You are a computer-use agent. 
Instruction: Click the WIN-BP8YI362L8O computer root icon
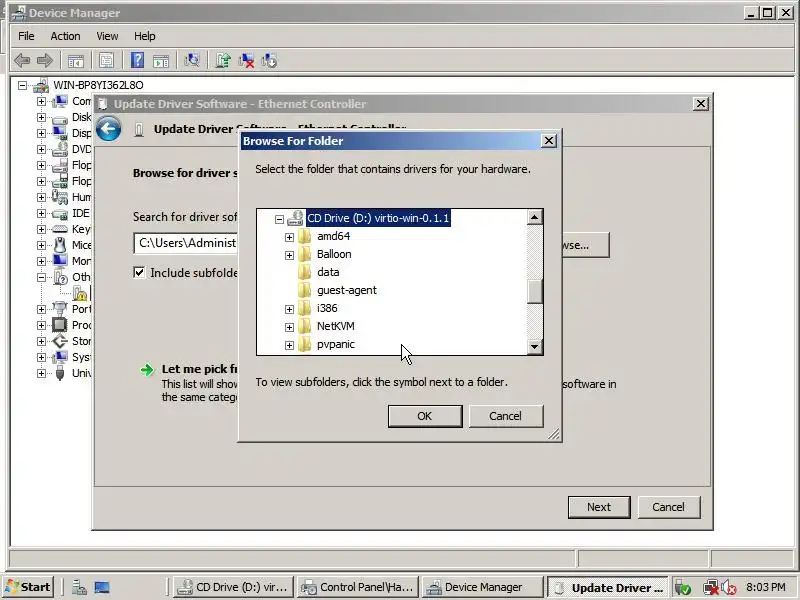coord(41,85)
